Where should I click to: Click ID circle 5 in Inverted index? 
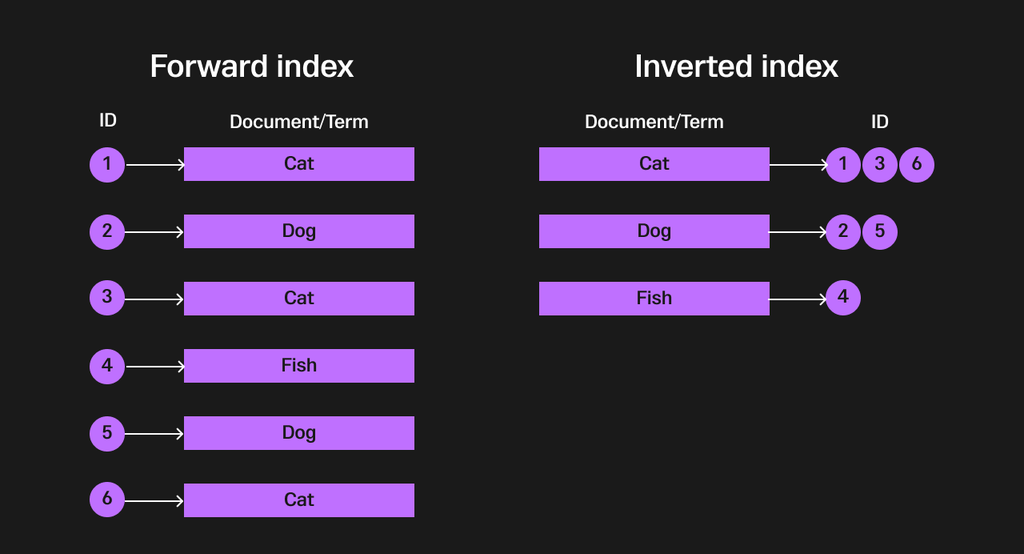[880, 232]
